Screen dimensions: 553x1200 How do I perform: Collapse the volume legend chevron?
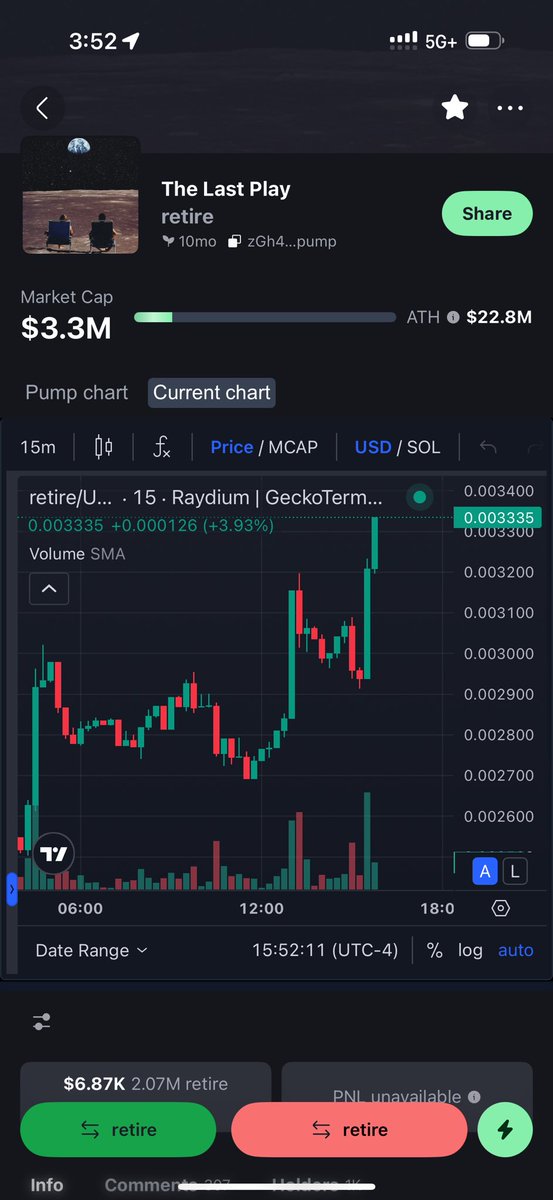(x=49, y=589)
